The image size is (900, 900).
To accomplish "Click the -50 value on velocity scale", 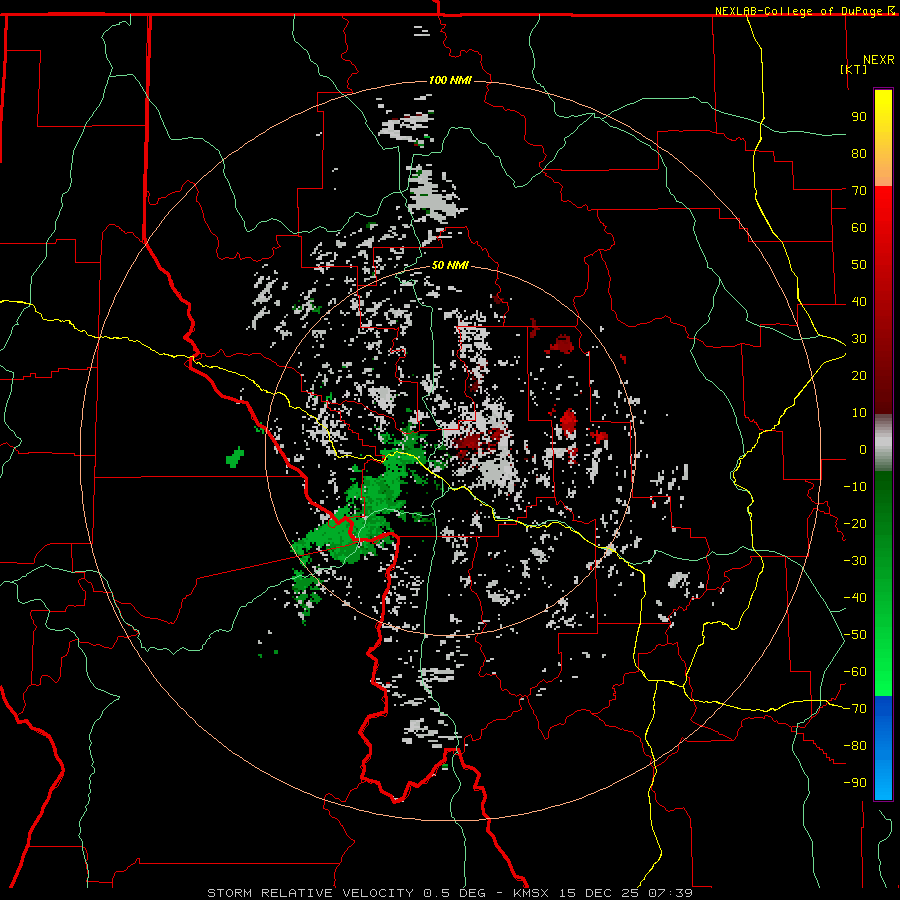I will 855,635.
